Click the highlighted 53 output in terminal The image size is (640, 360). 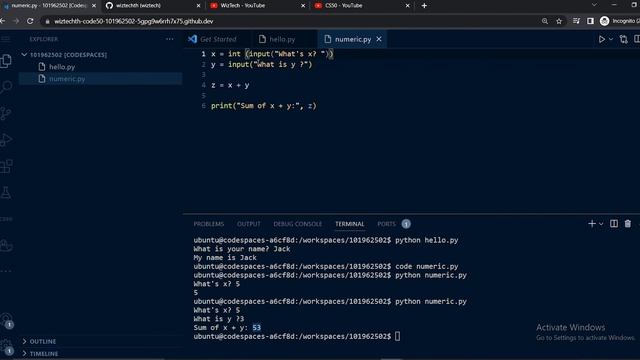(256, 328)
